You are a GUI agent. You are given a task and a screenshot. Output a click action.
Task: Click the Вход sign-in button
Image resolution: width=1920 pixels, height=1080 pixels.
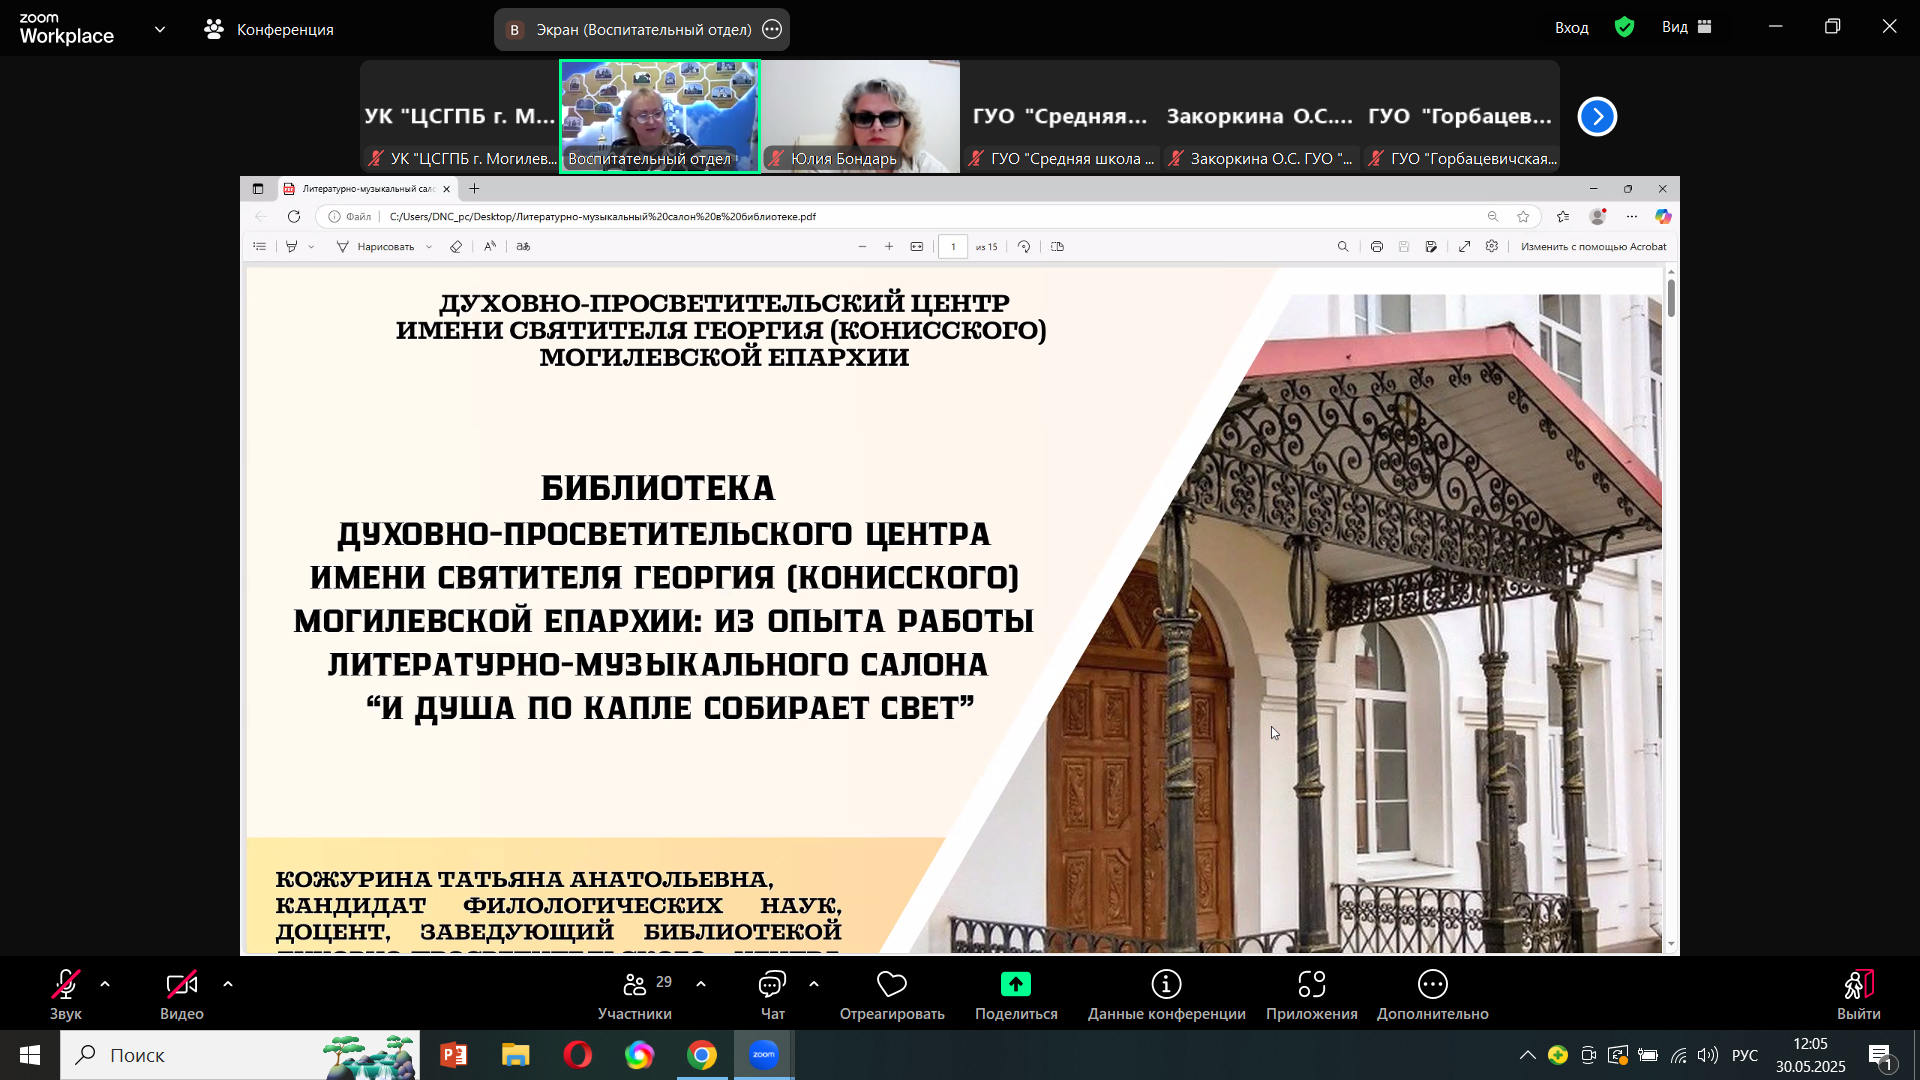(1571, 27)
